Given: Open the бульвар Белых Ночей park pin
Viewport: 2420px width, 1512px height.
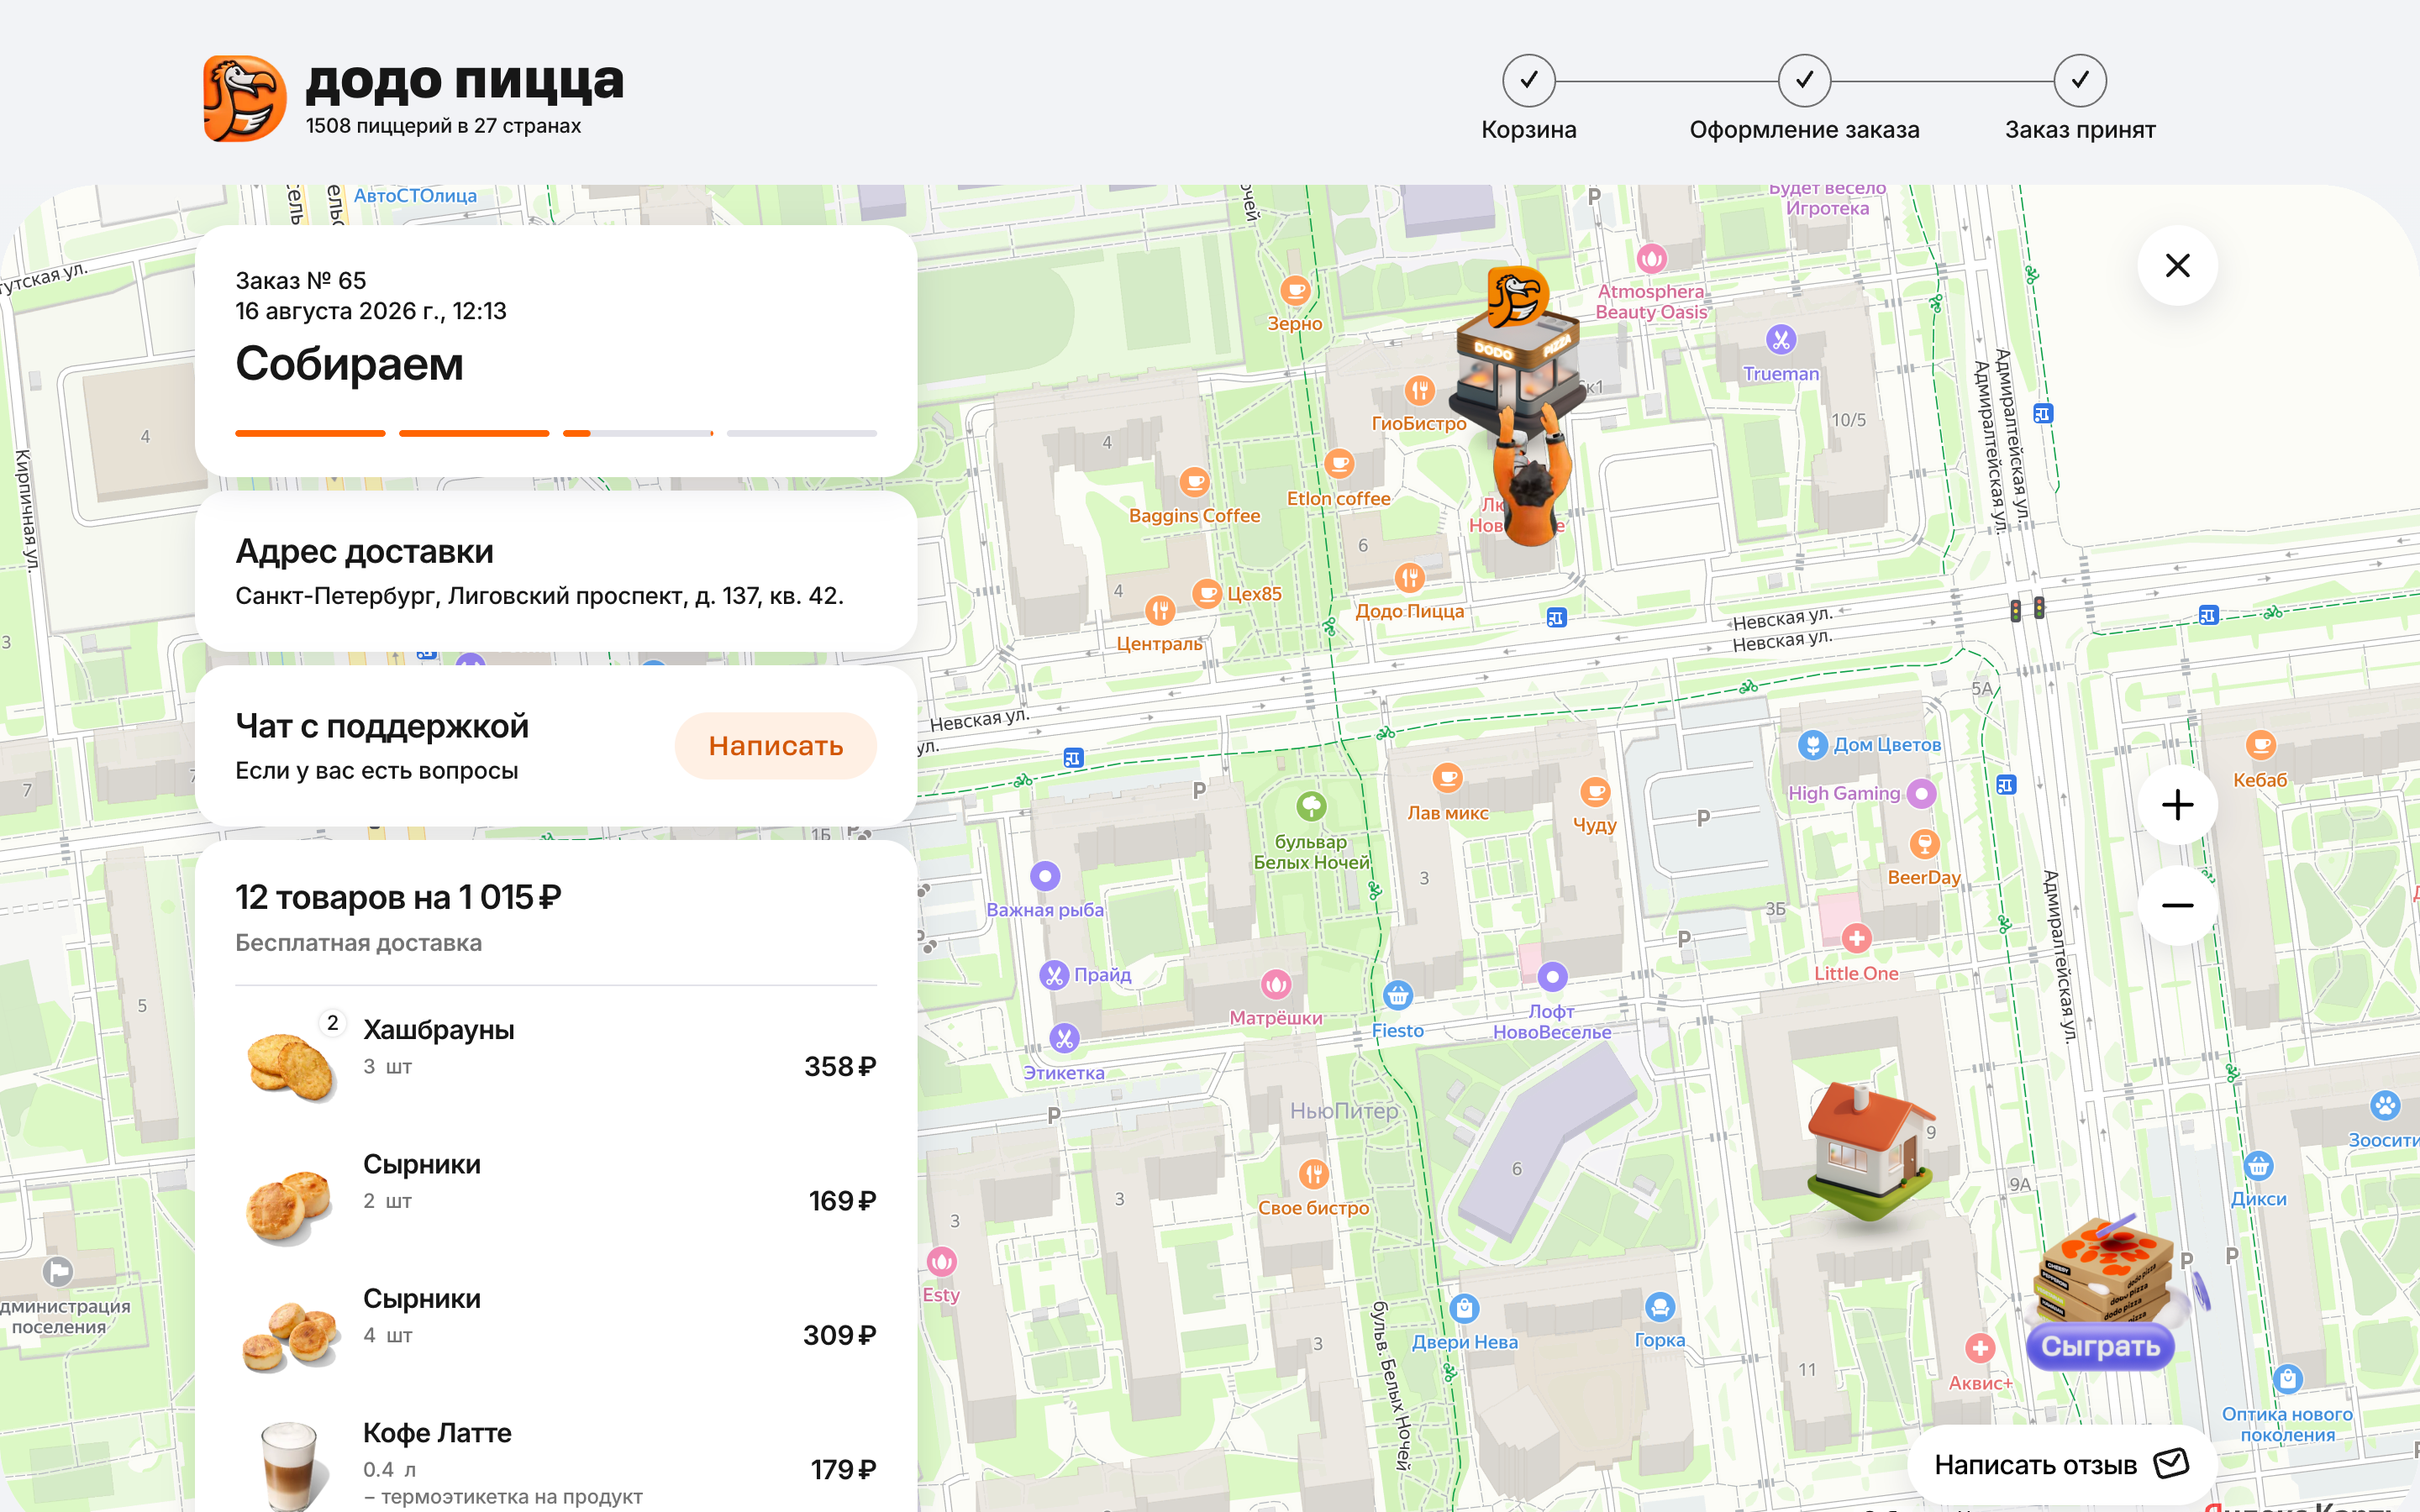Looking at the screenshot, I should tap(1312, 806).
